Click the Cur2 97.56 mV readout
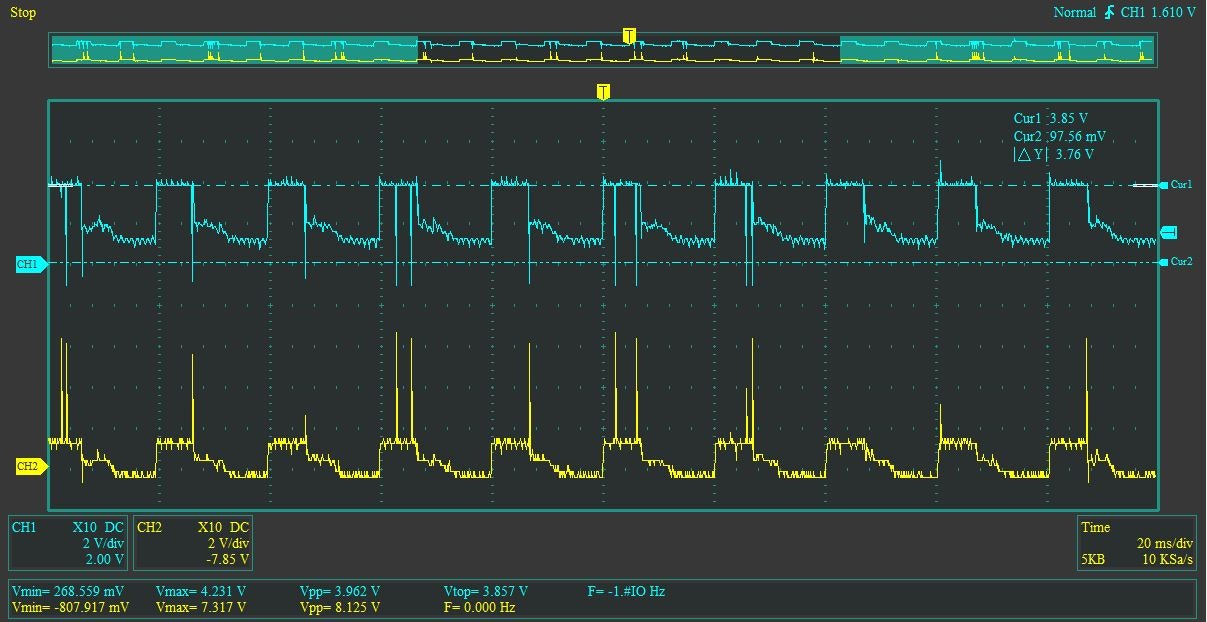This screenshot has width=1207, height=622. [1059, 136]
